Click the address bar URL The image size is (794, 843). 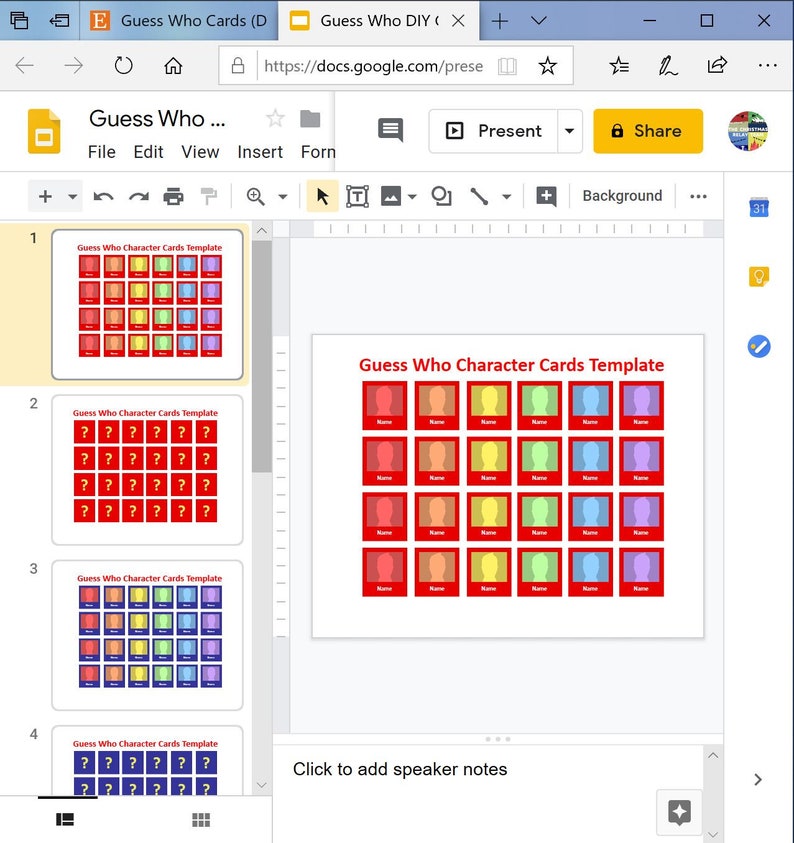[x=373, y=66]
